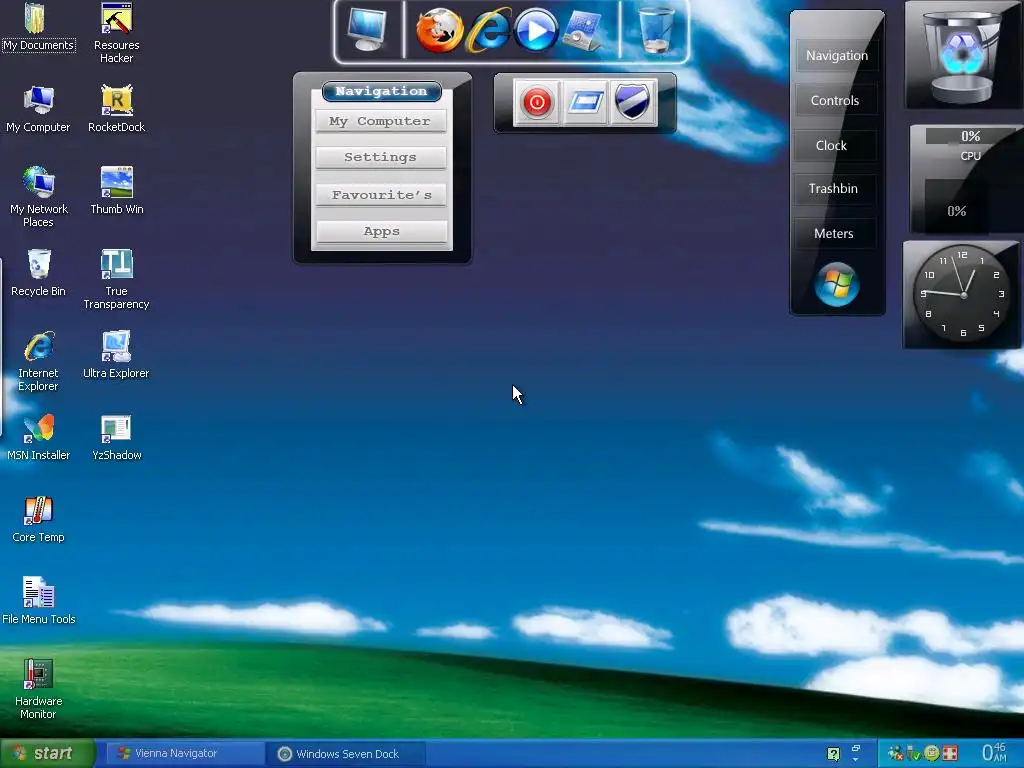The image size is (1024, 768).
Task: Open File Menu Tools shortcut
Action: 39,601
